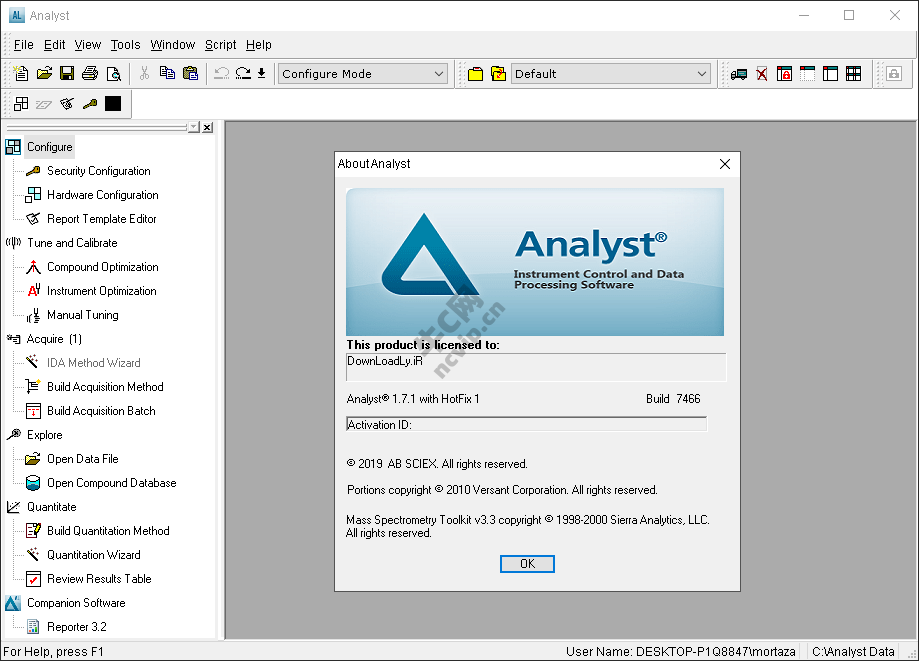Open Instrument Optimization
Screen dimensions: 919x661
tap(101, 291)
